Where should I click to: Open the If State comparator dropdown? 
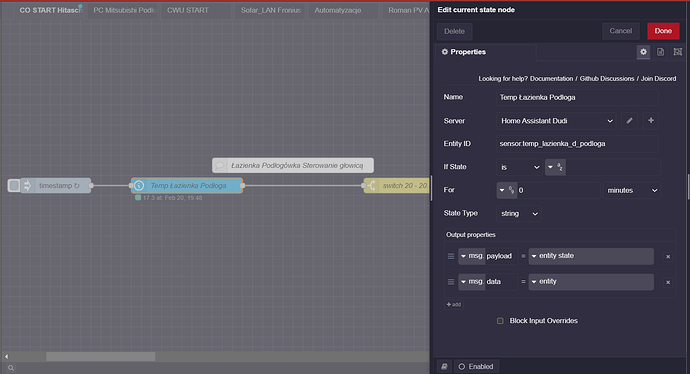click(519, 167)
